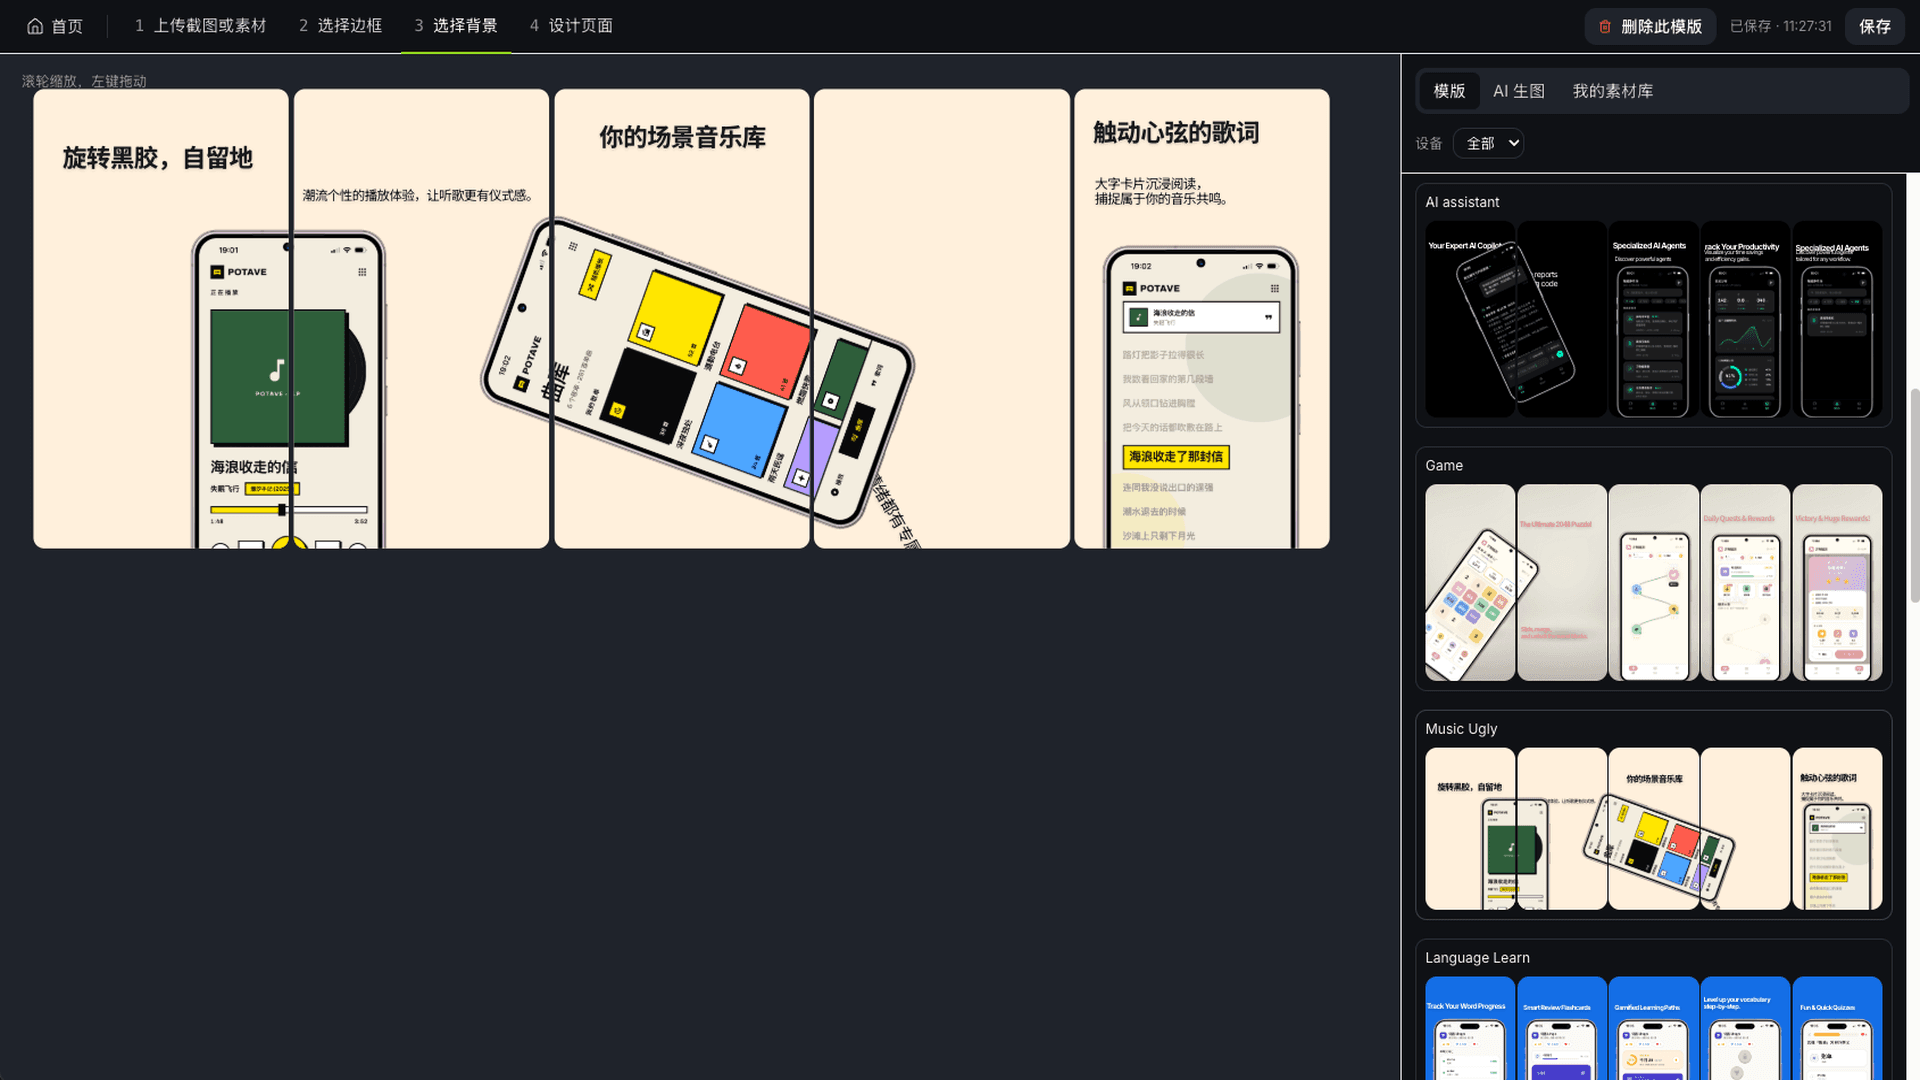The height and width of the screenshot is (1080, 1920).
Task: Delete this template with 删除此模版
Action: point(1650,27)
